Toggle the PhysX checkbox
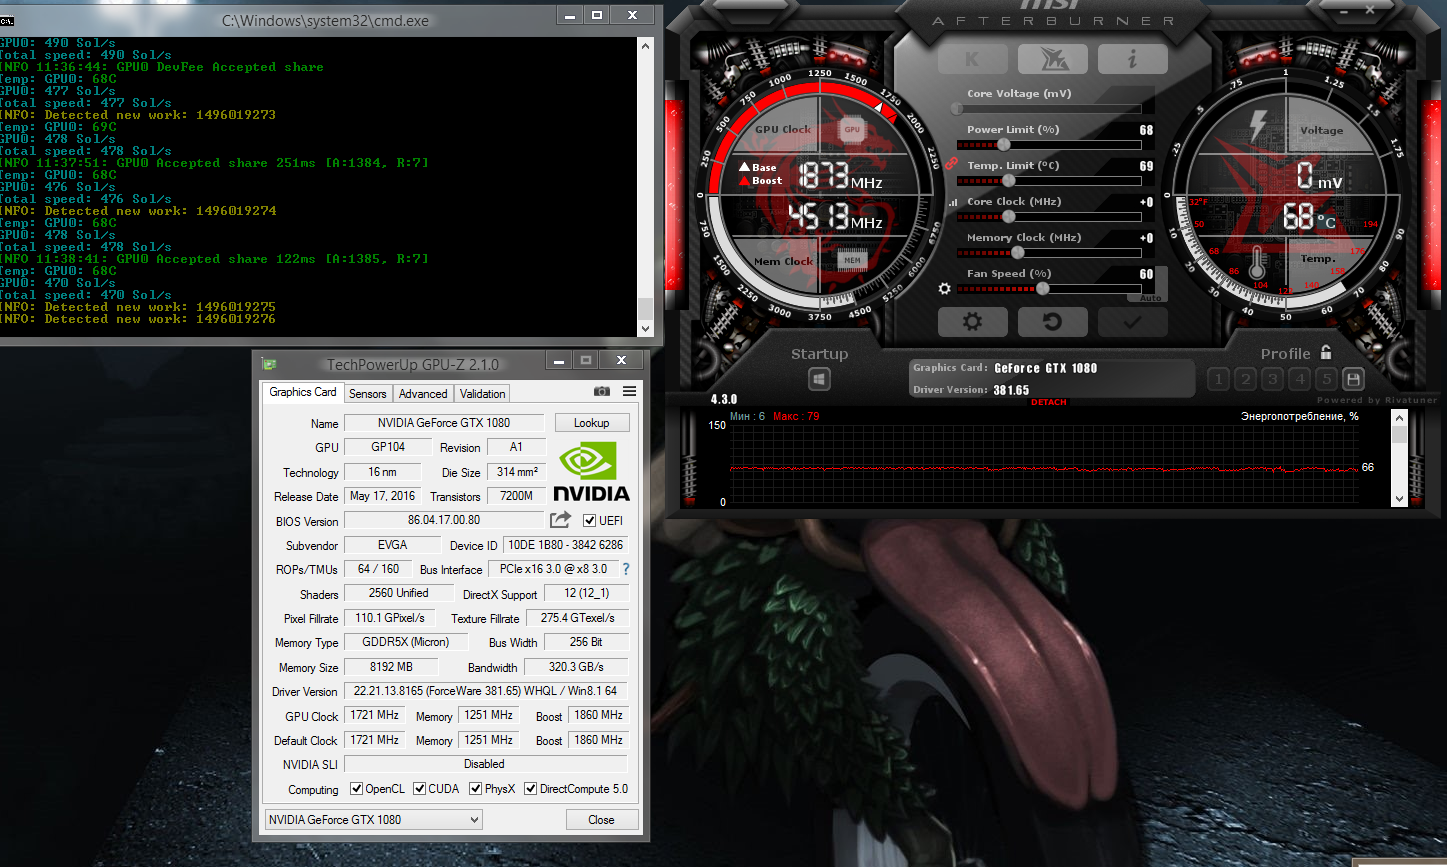 [476, 789]
